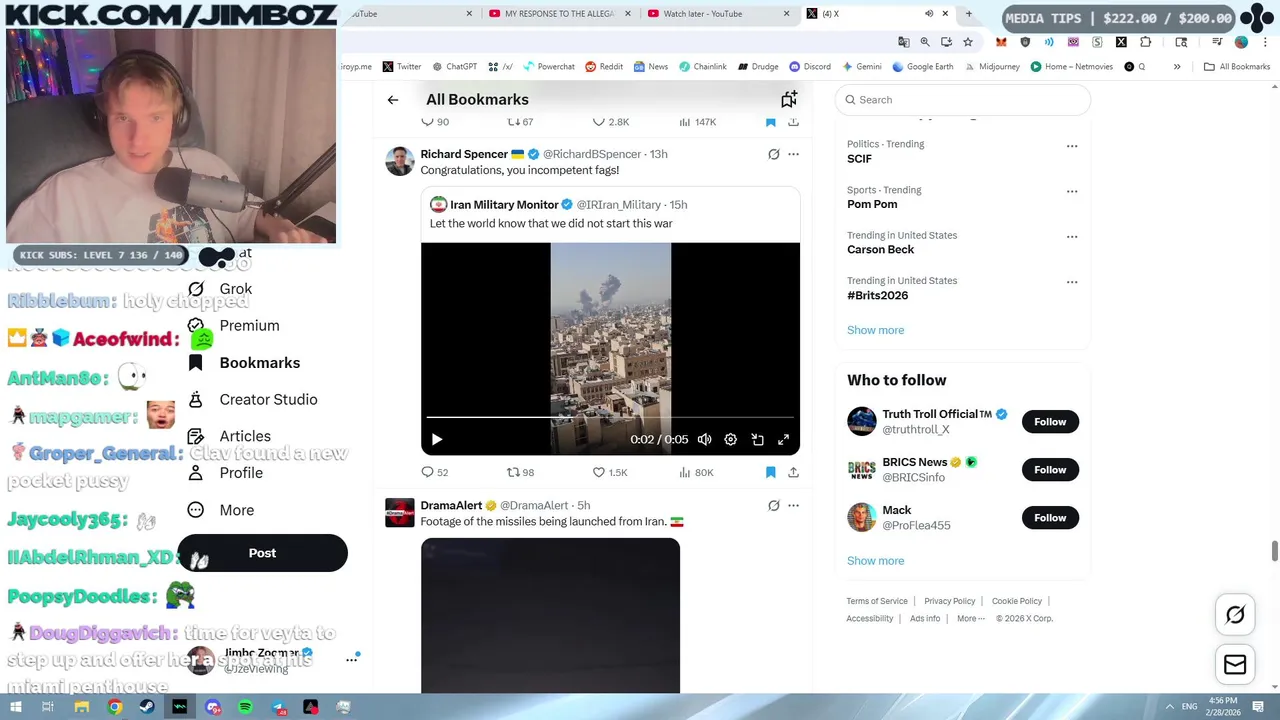Open floating Grok button
Viewport: 1280px width, 720px height.
1235,615
